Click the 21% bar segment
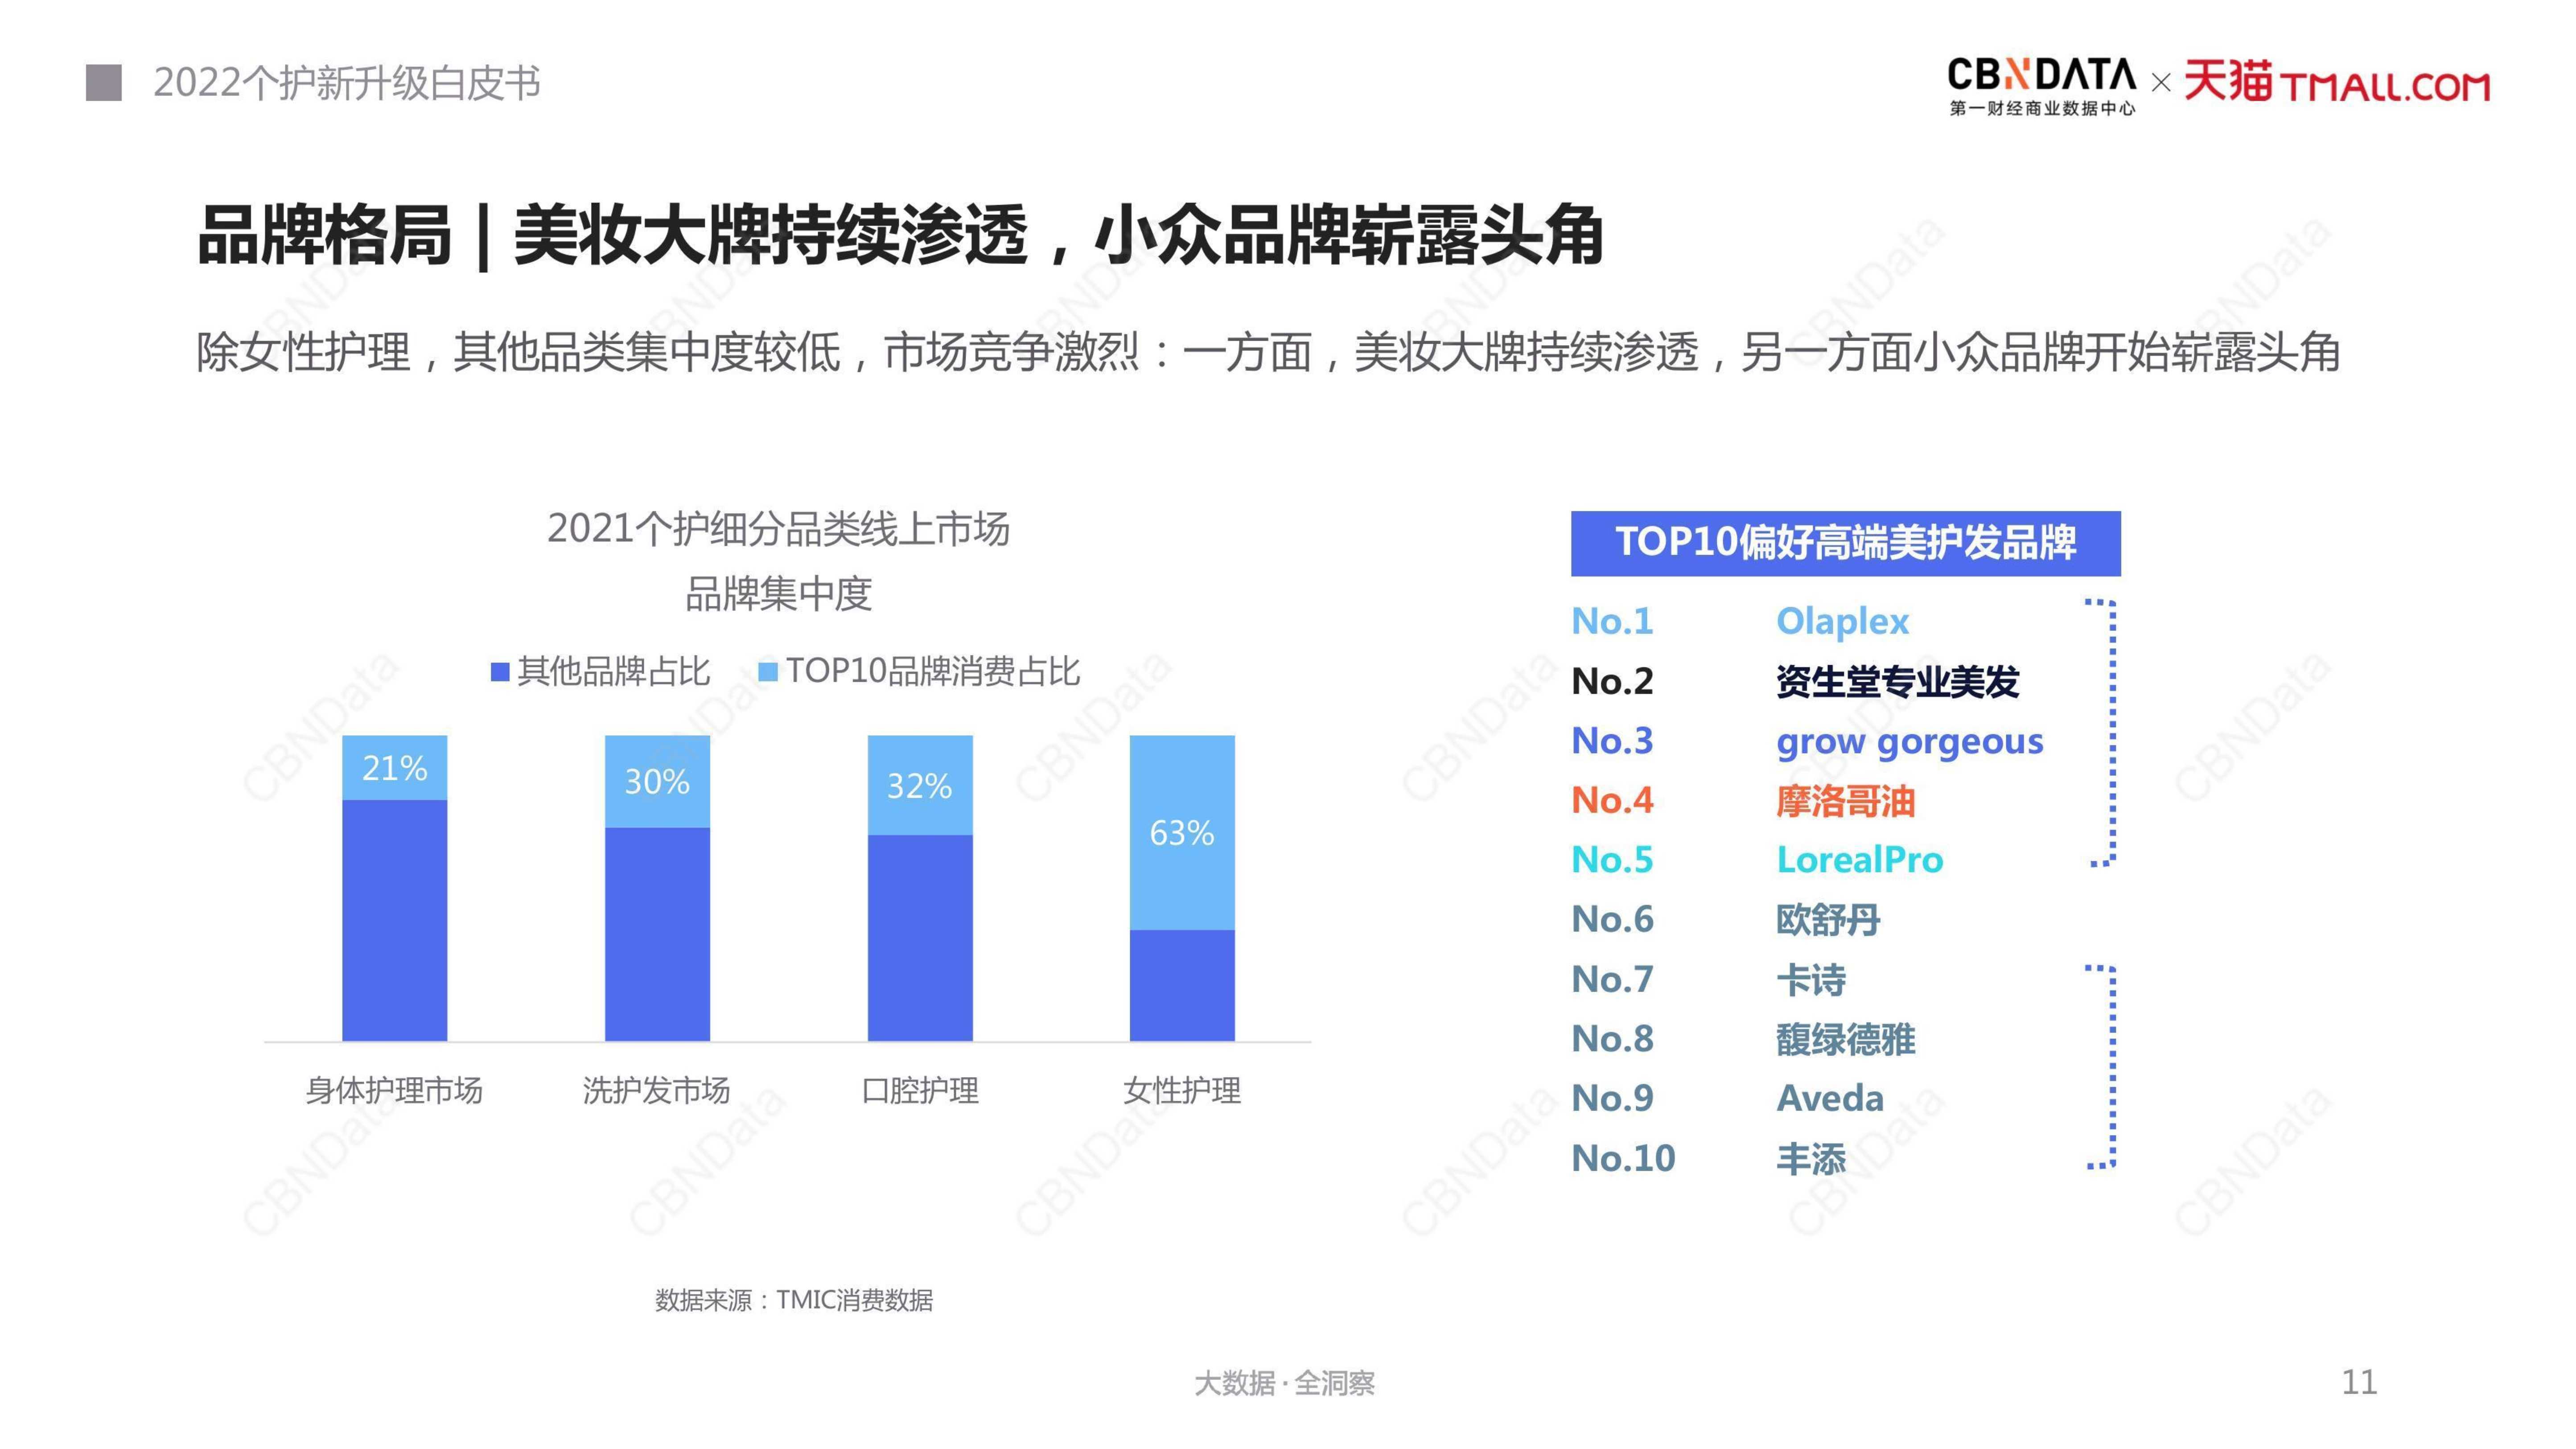 [395, 768]
